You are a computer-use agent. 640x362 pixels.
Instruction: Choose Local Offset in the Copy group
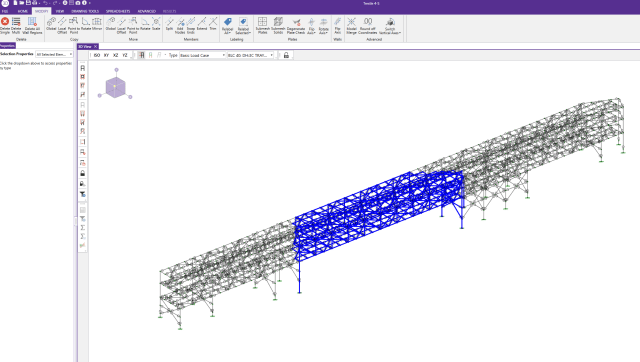click(62, 25)
